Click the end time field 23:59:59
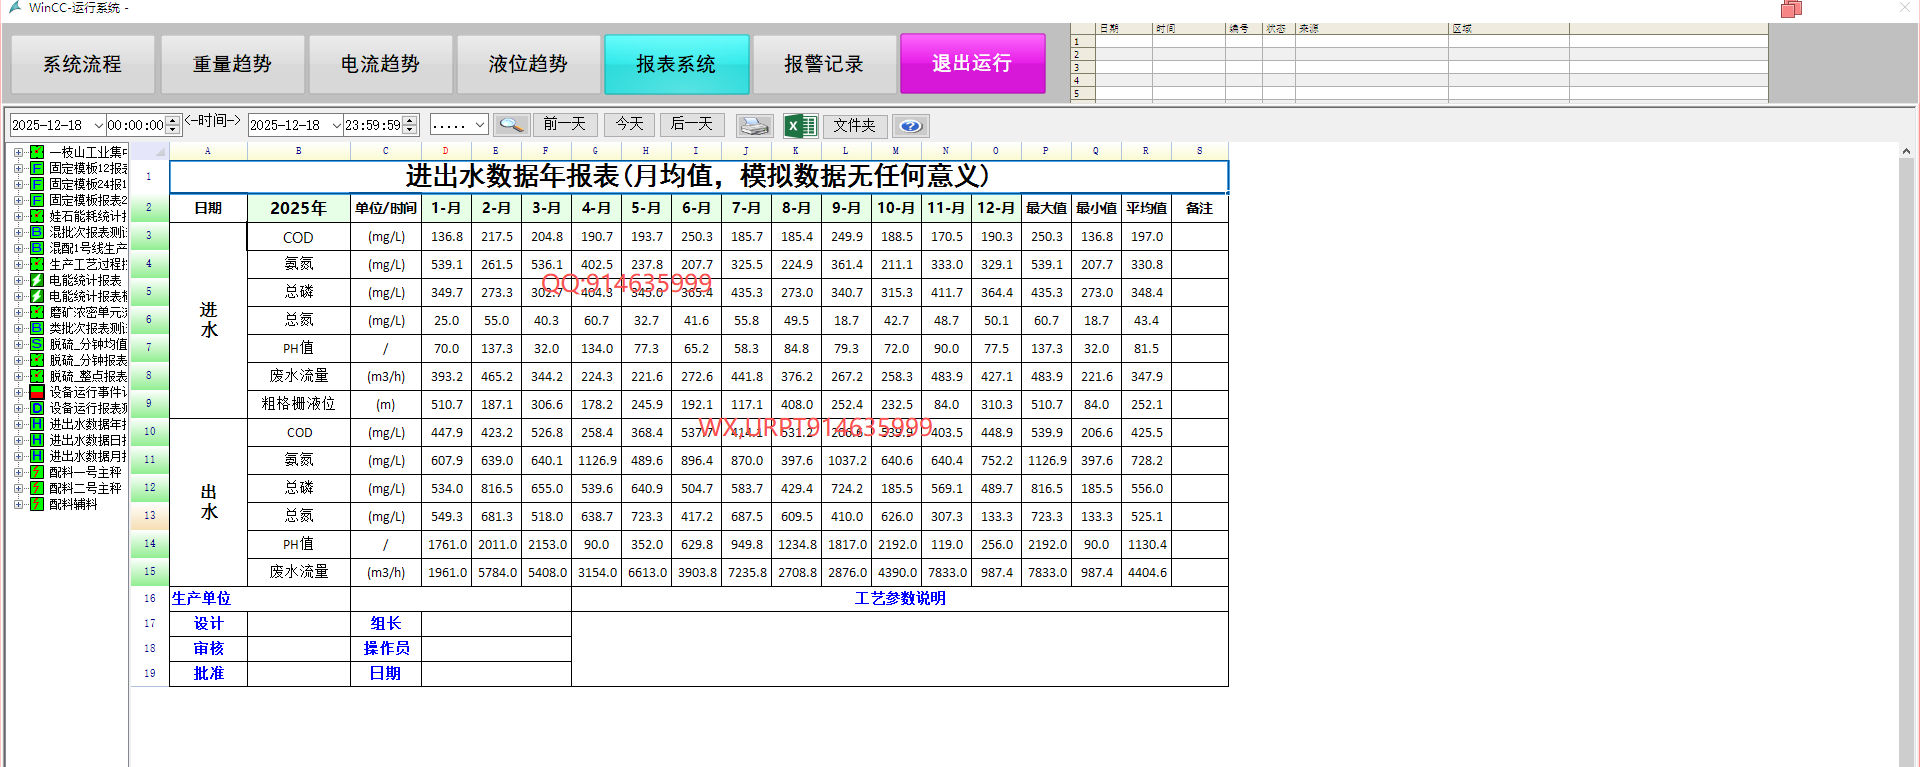Viewport: 1920px width, 767px height. coord(372,125)
